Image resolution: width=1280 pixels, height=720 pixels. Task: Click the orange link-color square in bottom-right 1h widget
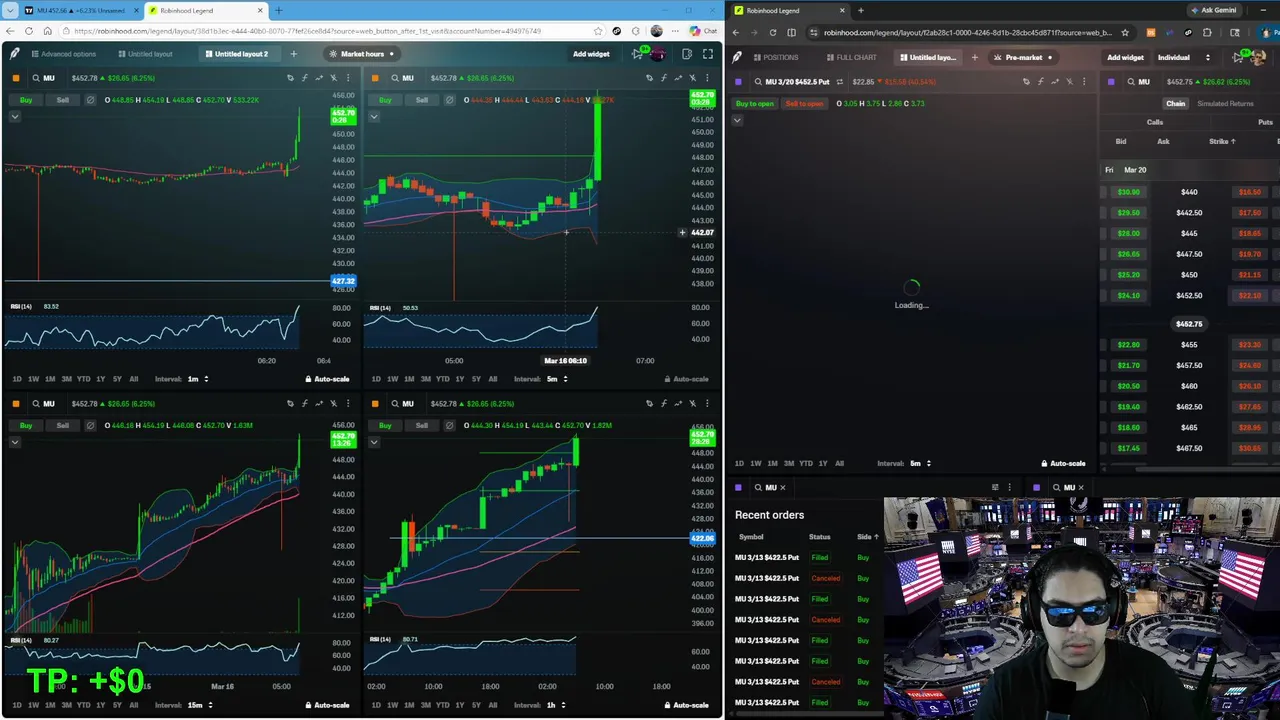[375, 404]
